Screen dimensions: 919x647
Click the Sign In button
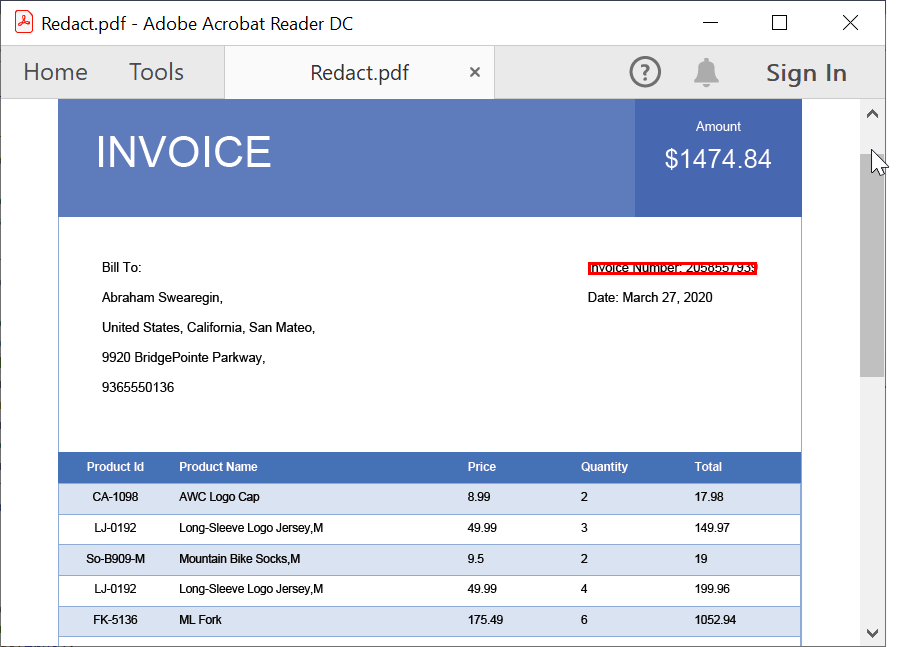[x=806, y=73]
